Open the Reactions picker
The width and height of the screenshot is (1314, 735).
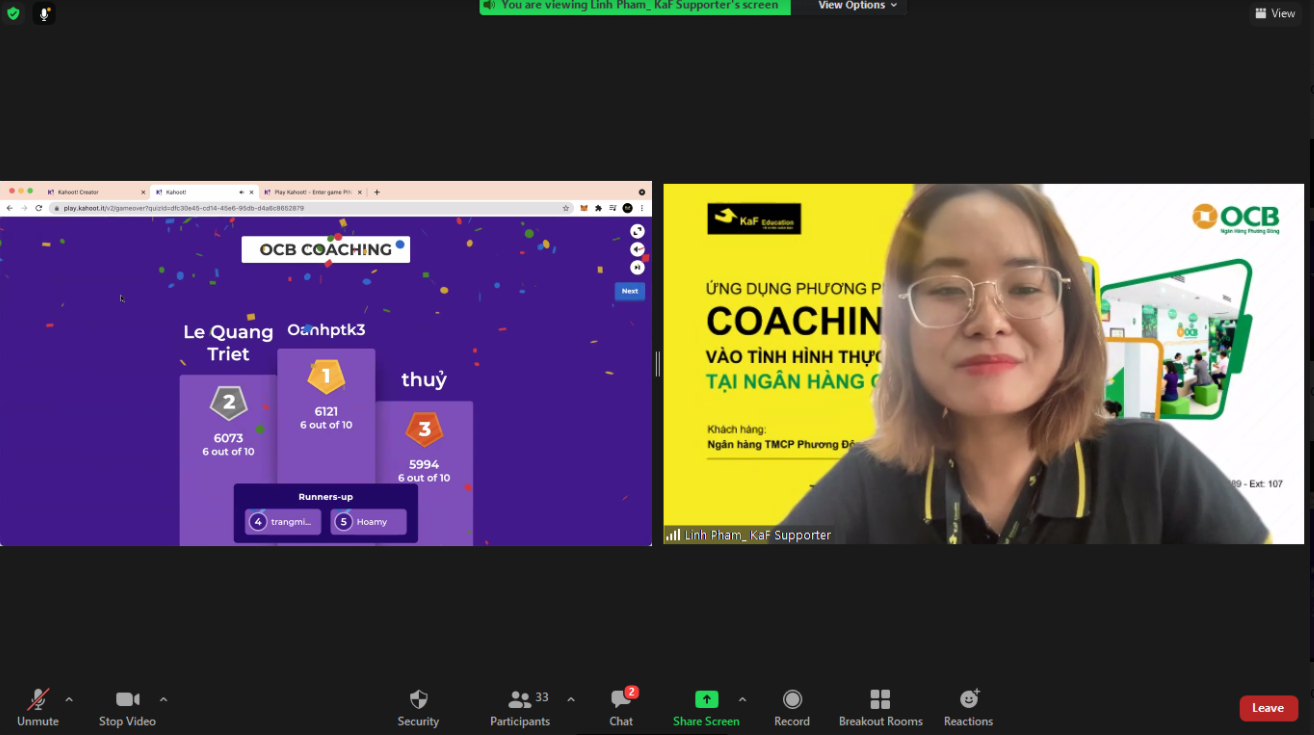click(x=968, y=707)
